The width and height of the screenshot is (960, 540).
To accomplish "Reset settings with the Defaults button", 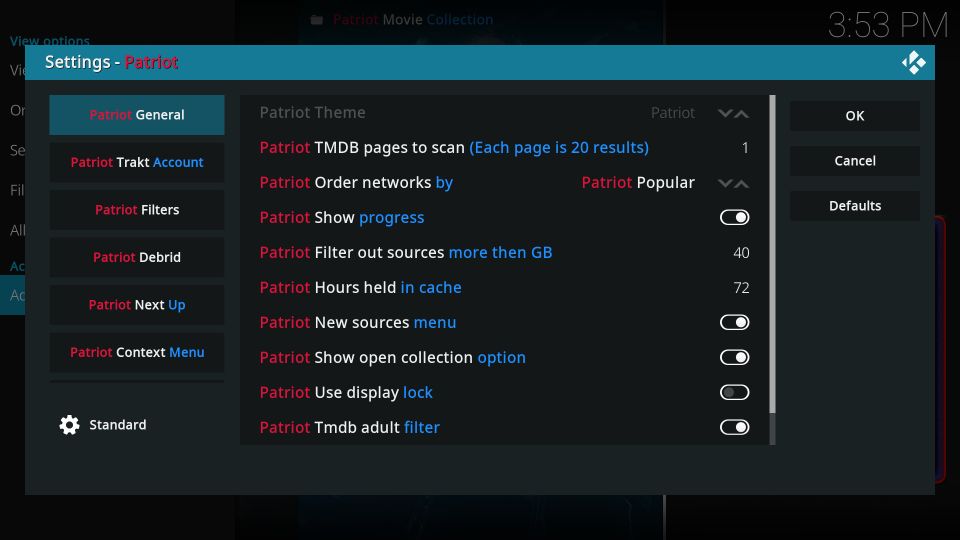I will point(855,206).
